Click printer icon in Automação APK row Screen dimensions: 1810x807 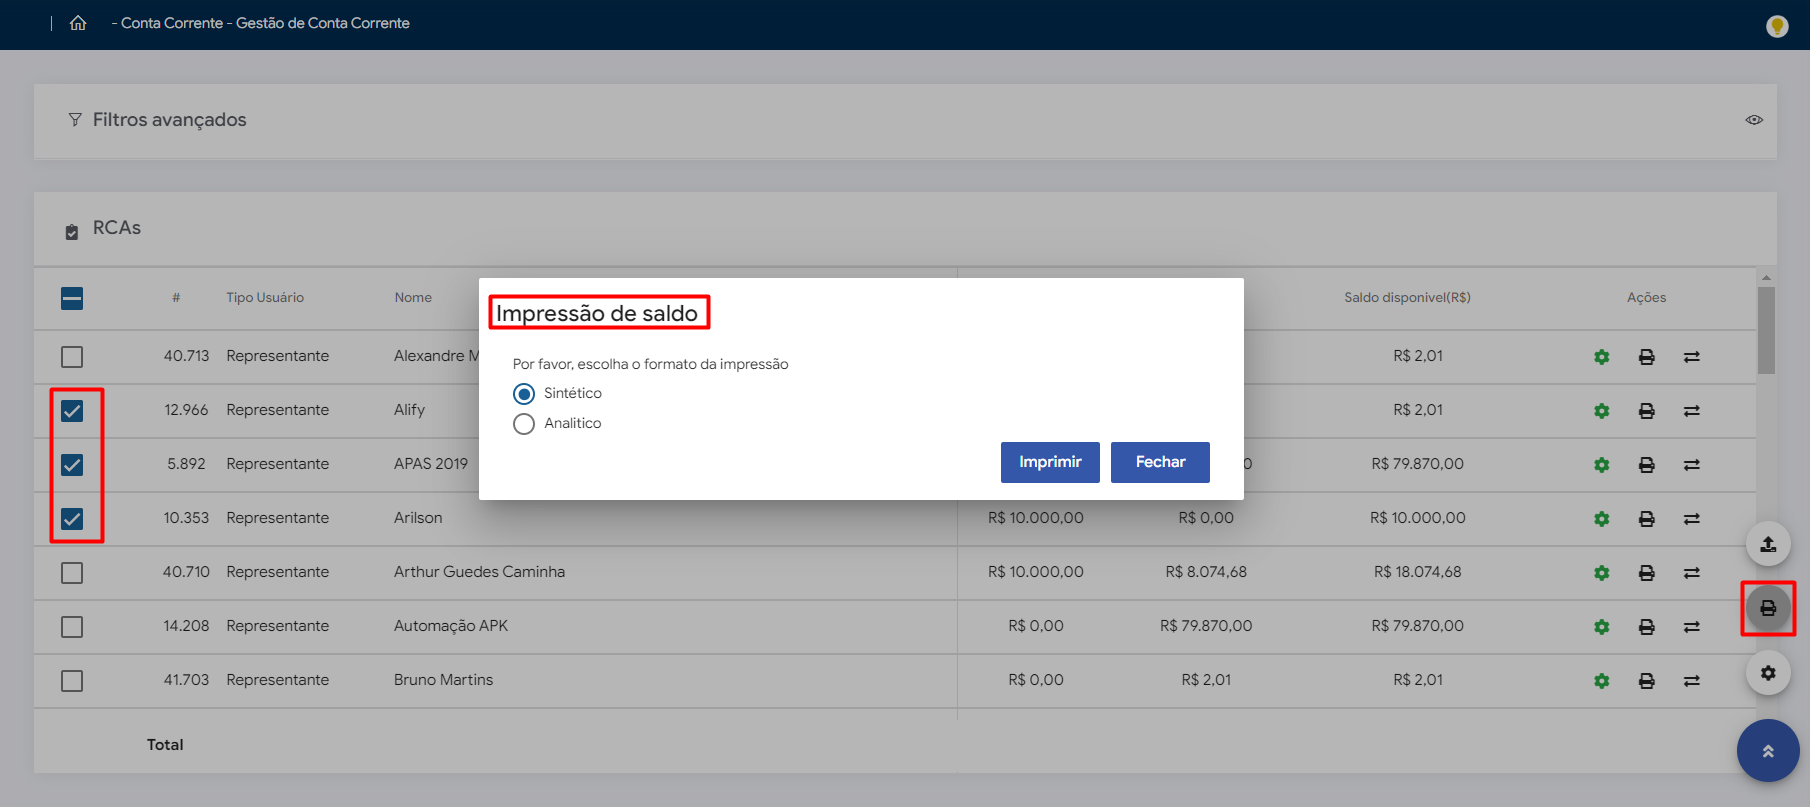[1646, 627]
